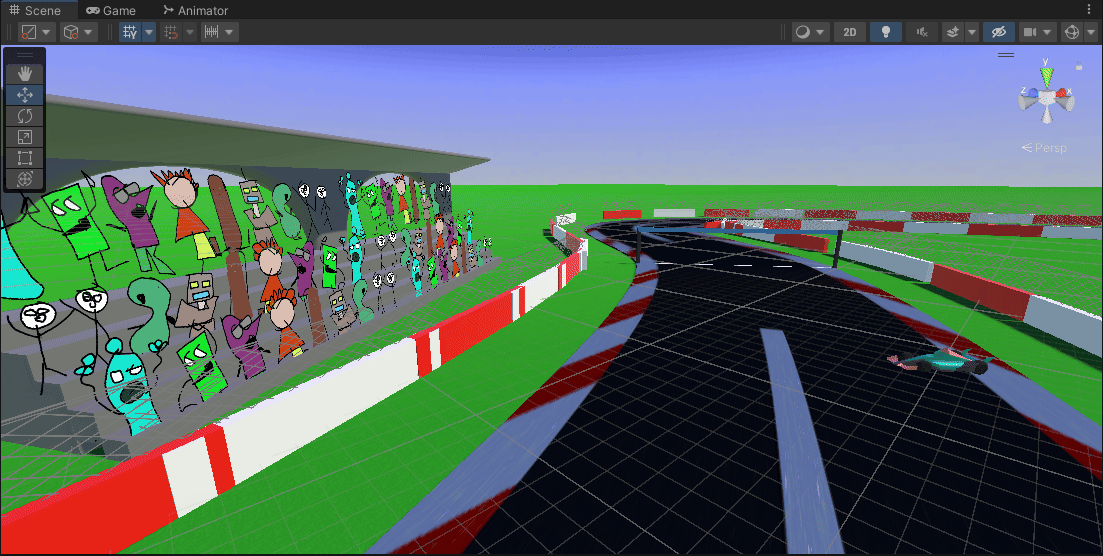Viewport: 1103px width, 556px height.
Task: Open the grid snapping dropdown arrow
Action: 189,32
